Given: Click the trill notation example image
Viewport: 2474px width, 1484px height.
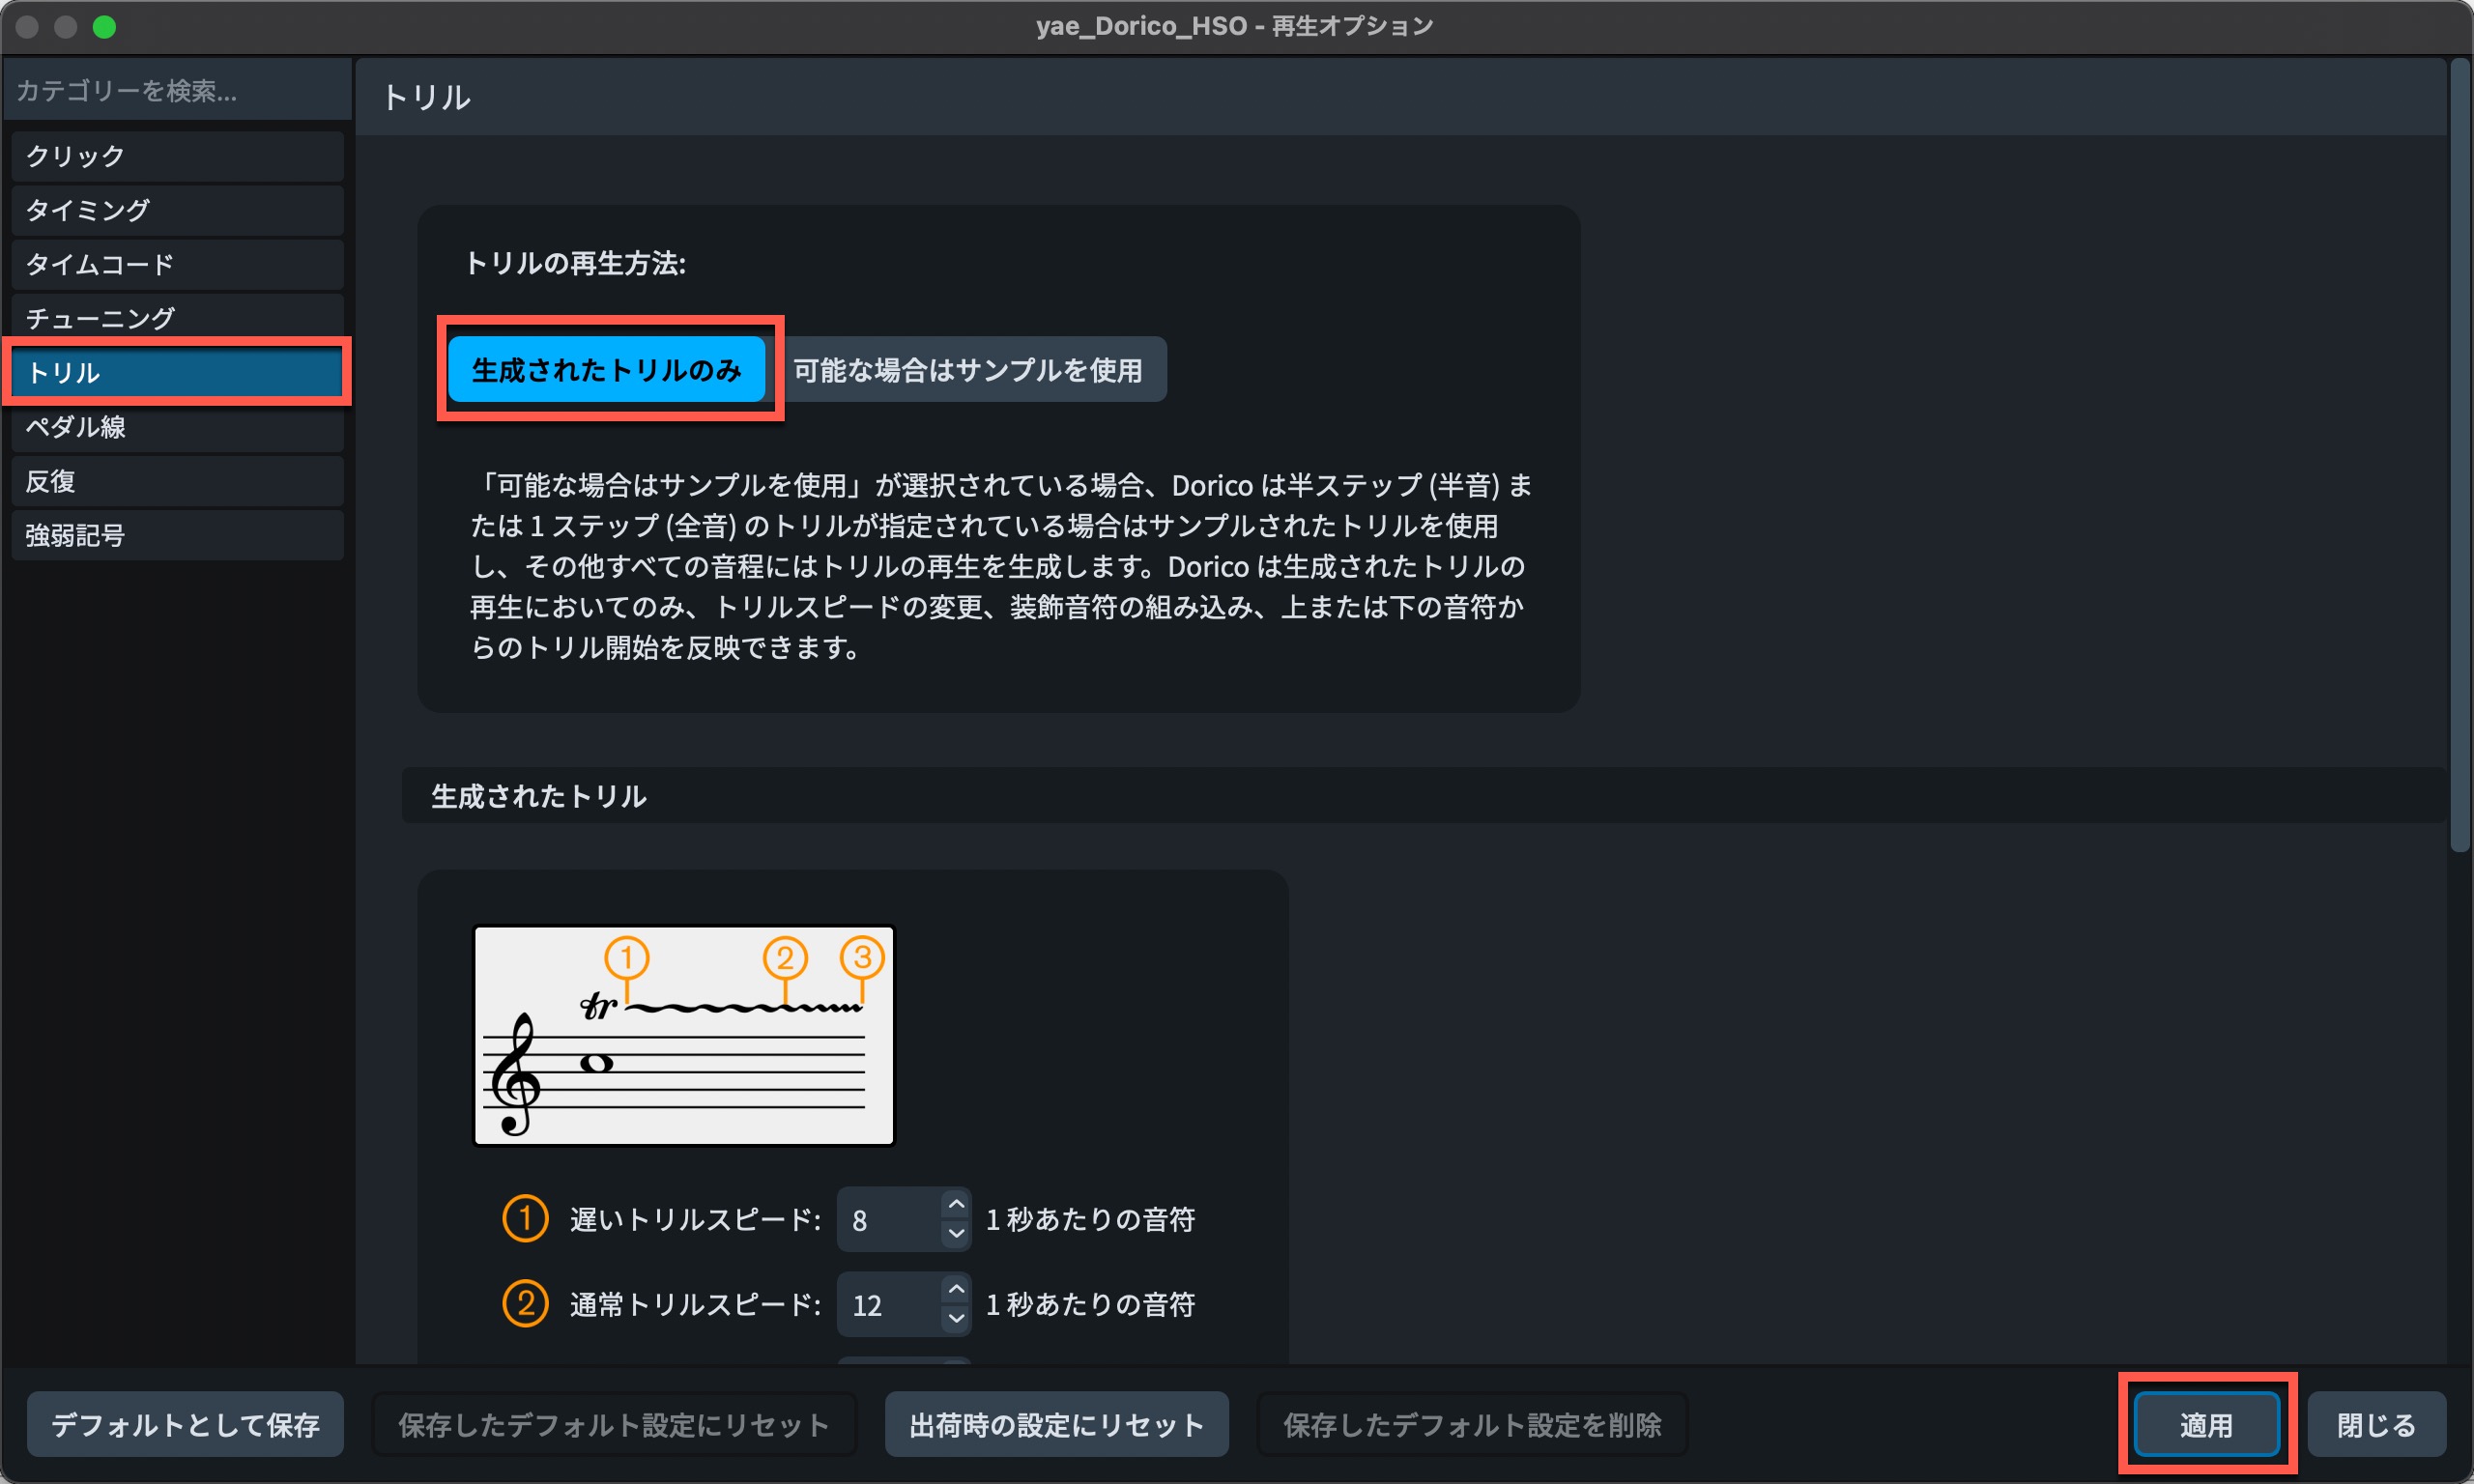Looking at the screenshot, I should click(x=684, y=1035).
